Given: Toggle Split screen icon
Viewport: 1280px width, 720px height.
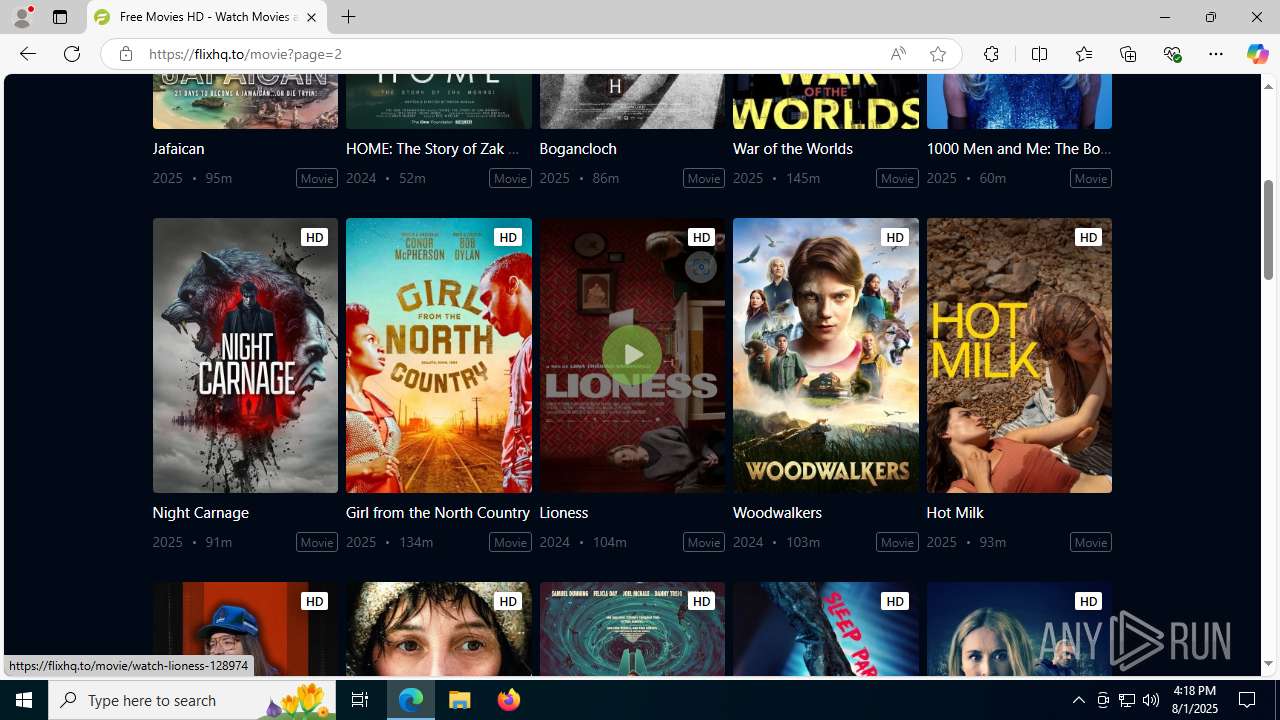Looking at the screenshot, I should pos(1039,54).
